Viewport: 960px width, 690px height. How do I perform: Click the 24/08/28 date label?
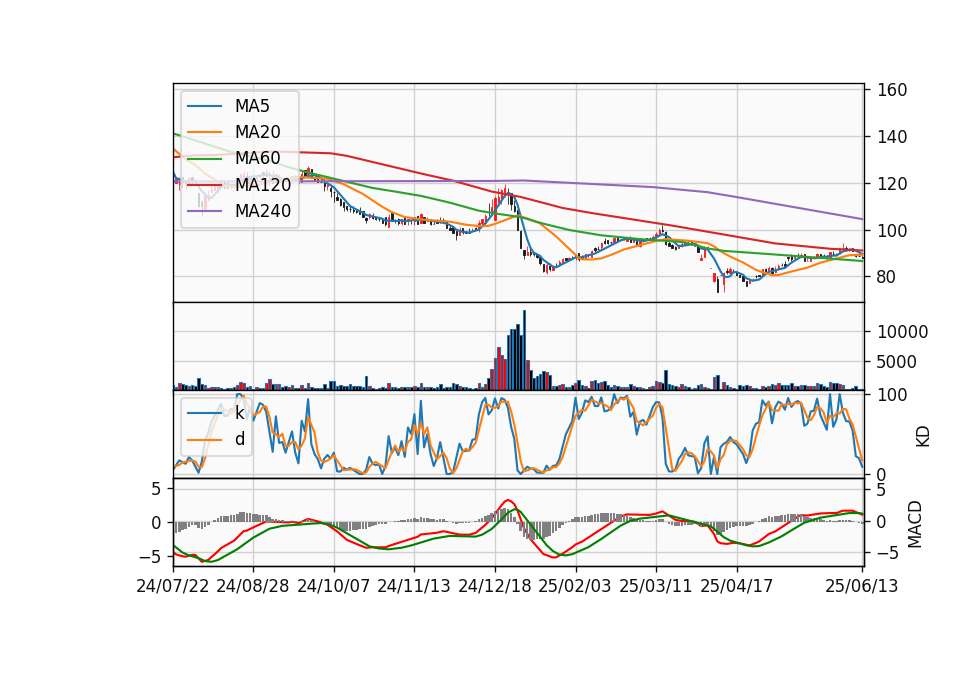[253, 586]
